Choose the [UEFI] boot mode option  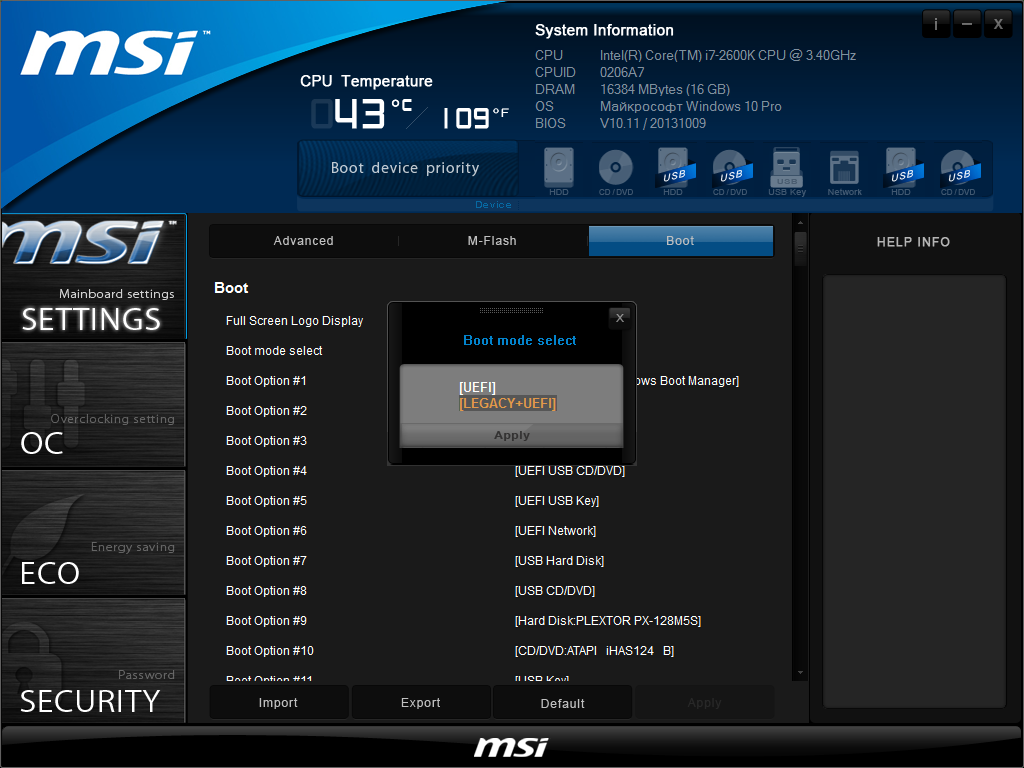pyautogui.click(x=477, y=387)
